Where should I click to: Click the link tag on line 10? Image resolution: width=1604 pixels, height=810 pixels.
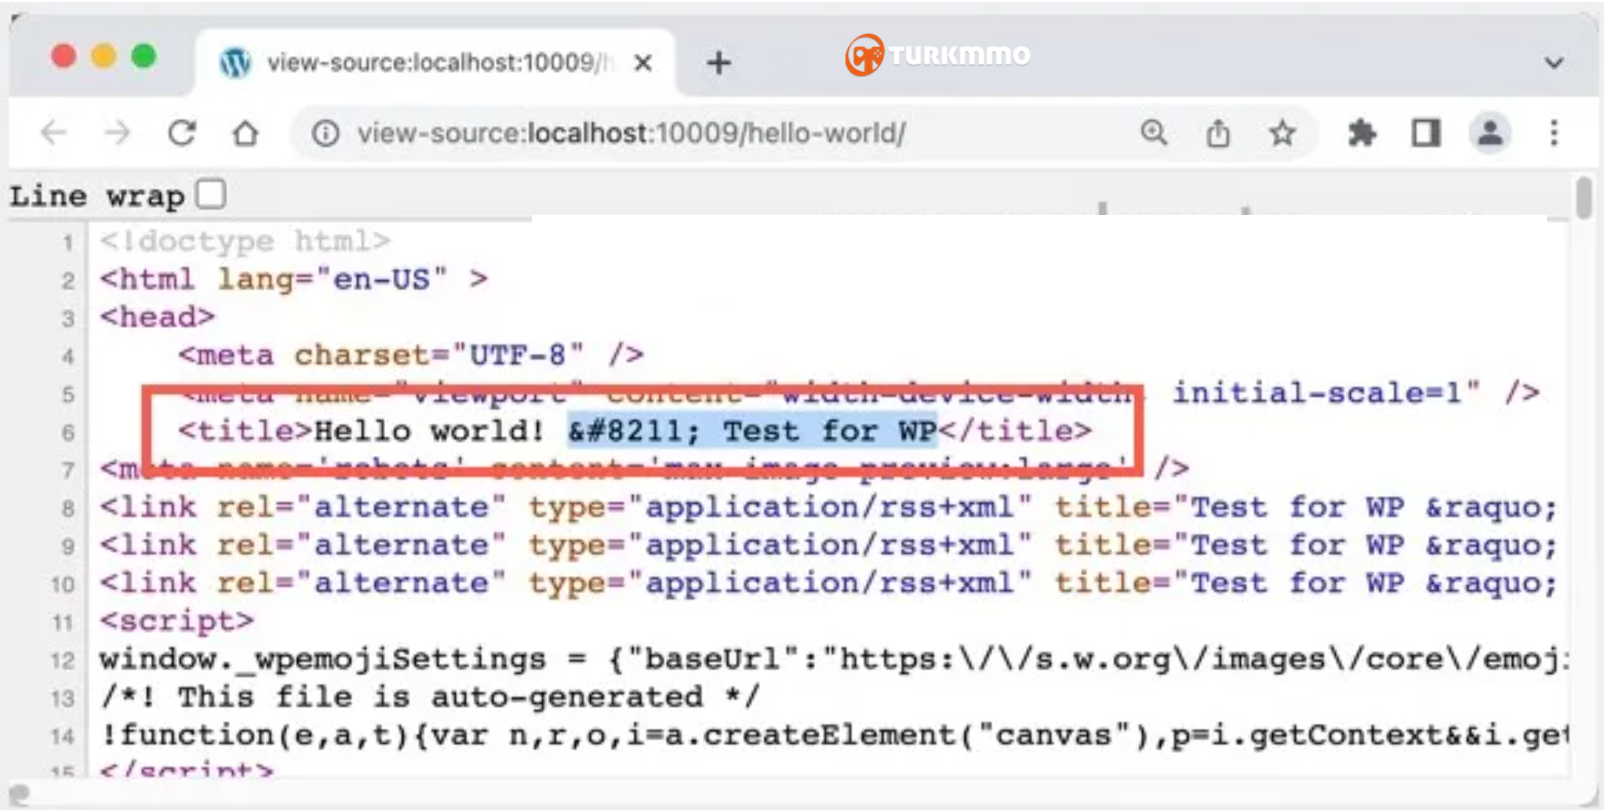(x=829, y=583)
